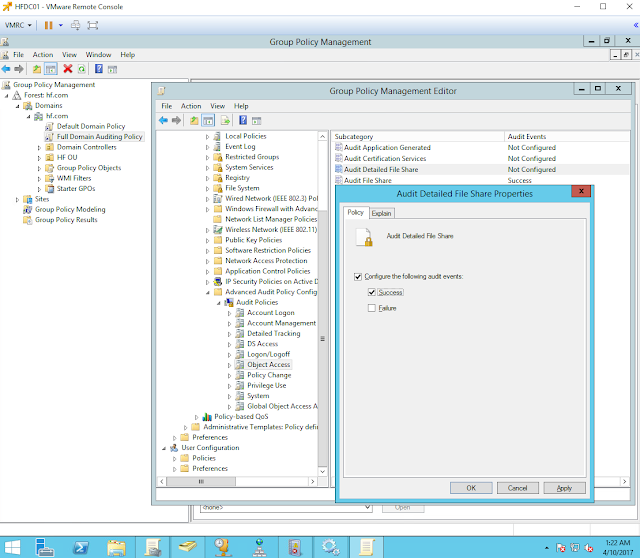Select Privilege Use audit category
The image size is (640, 558).
point(267,385)
